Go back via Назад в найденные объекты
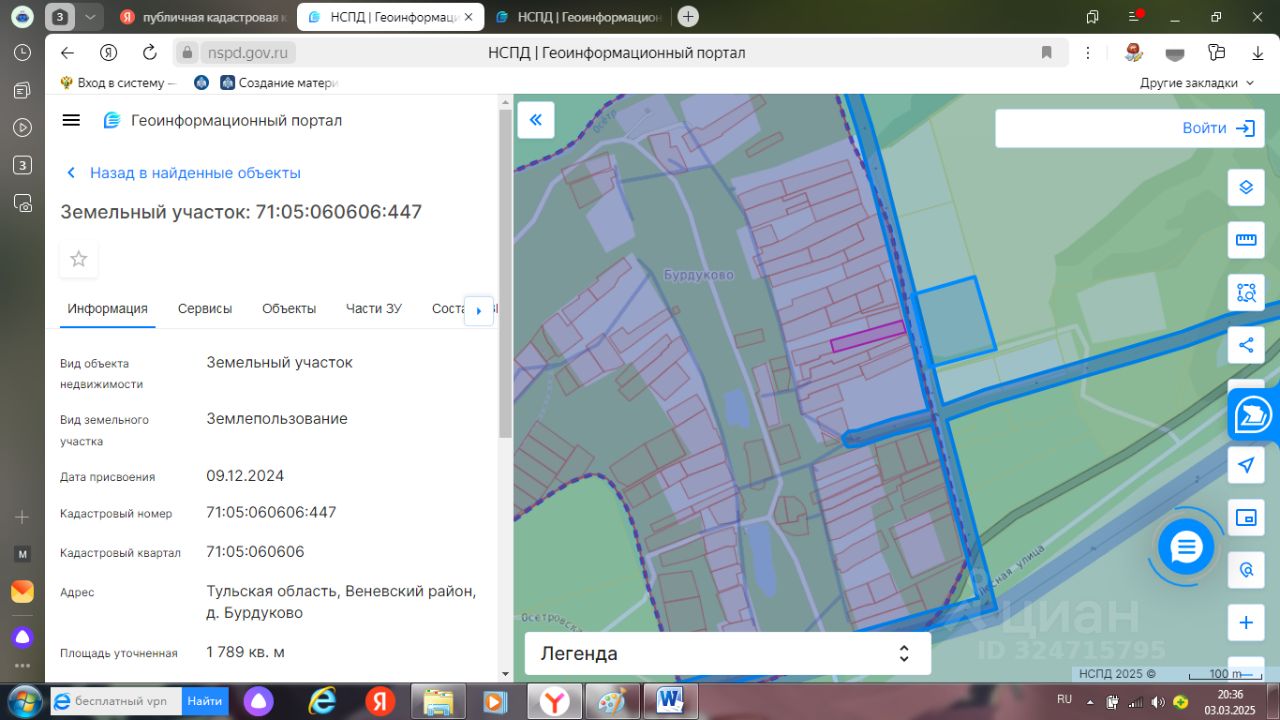This screenshot has width=1280, height=720. coord(183,173)
